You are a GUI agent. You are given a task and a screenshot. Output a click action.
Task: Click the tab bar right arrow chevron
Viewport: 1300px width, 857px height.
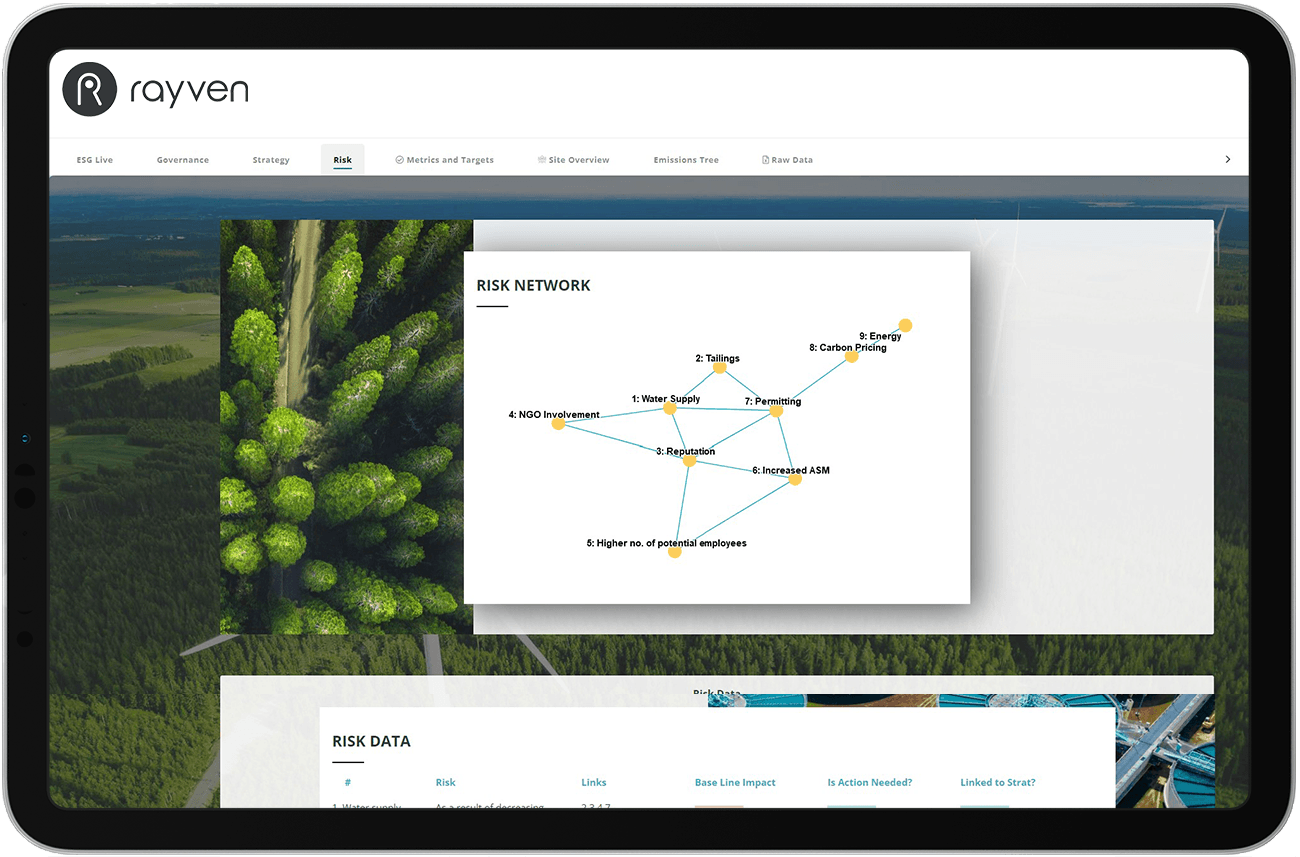[x=1228, y=159]
